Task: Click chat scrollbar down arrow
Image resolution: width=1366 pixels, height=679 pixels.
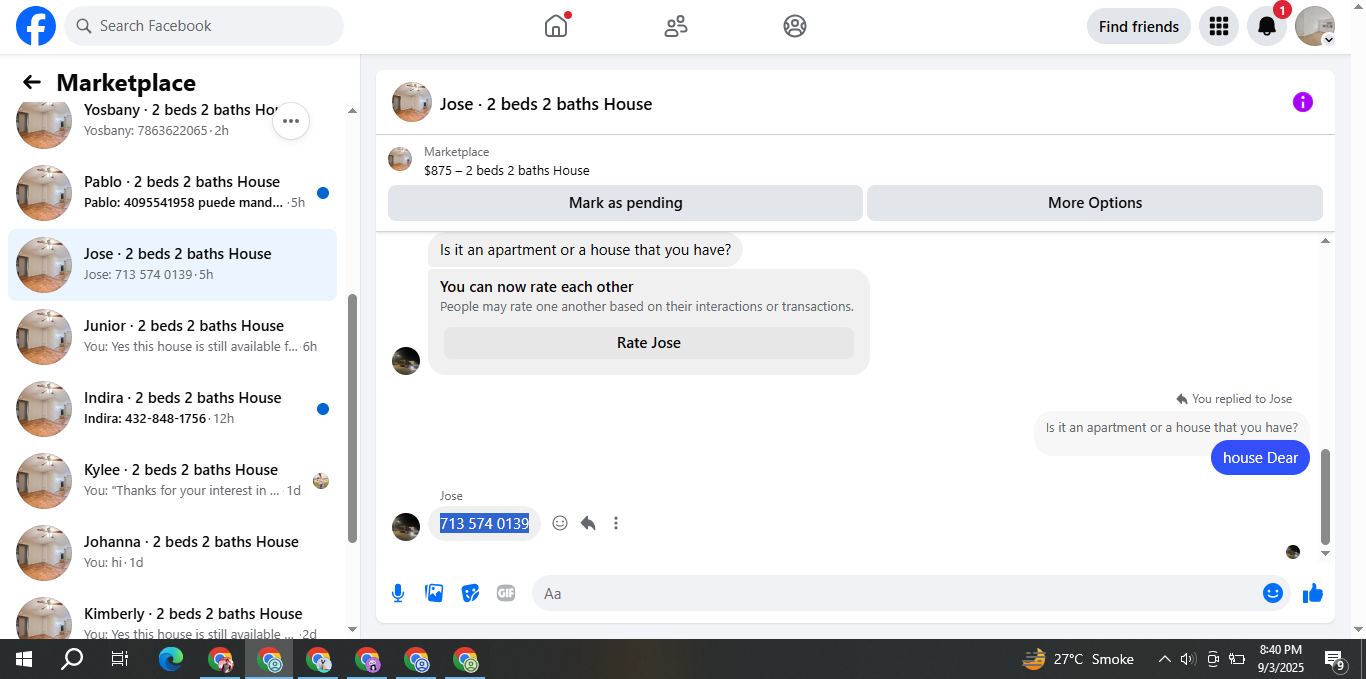Action: [x=1326, y=553]
